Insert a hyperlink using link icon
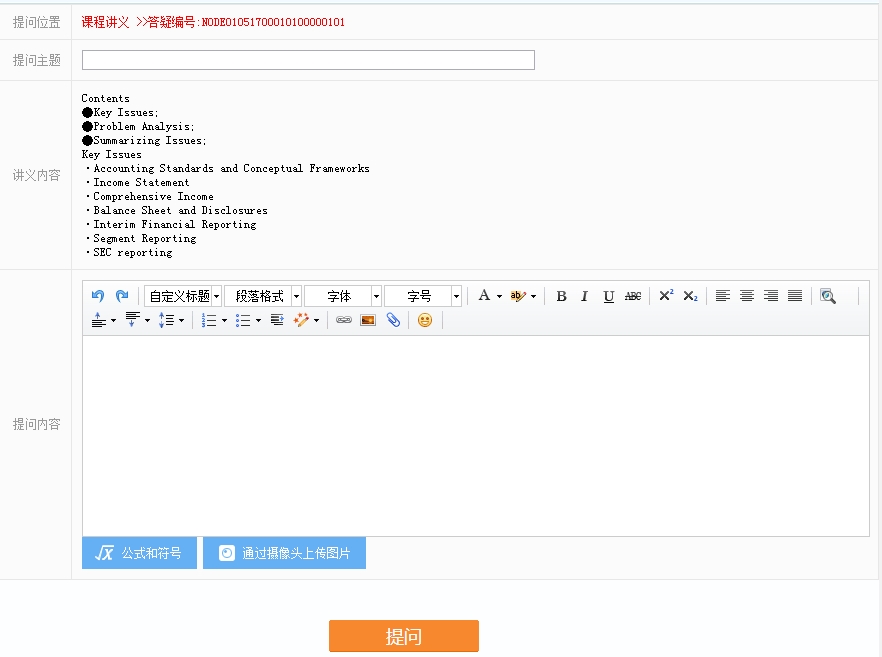The width and height of the screenshot is (882, 657). point(344,320)
